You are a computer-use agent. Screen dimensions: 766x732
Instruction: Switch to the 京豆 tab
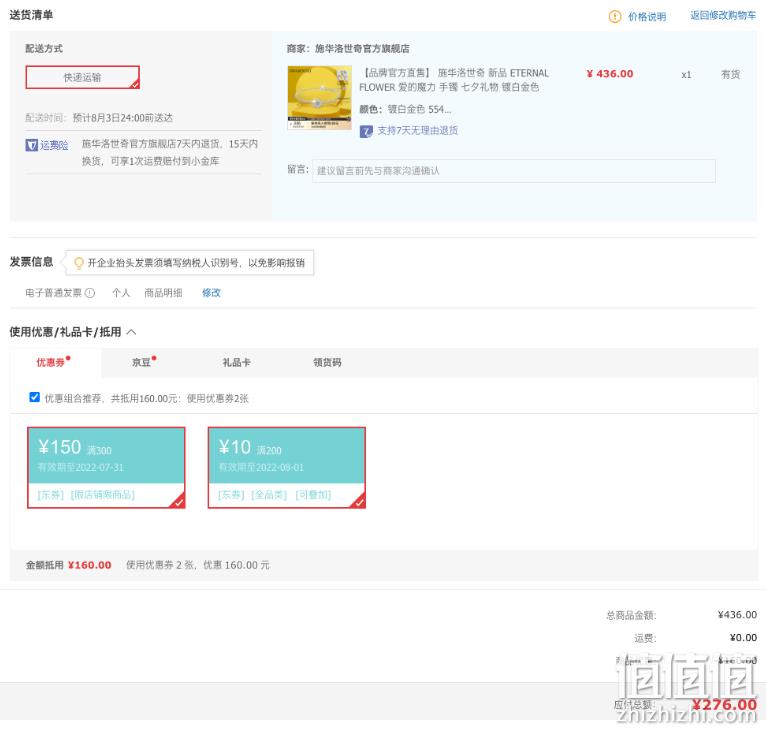tap(144, 362)
